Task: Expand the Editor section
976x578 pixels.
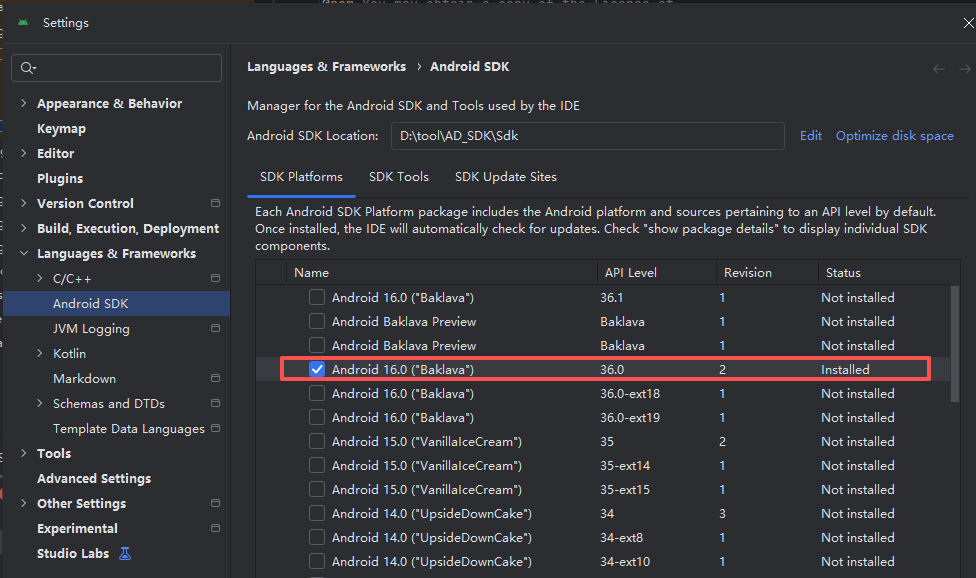Action: click(24, 153)
